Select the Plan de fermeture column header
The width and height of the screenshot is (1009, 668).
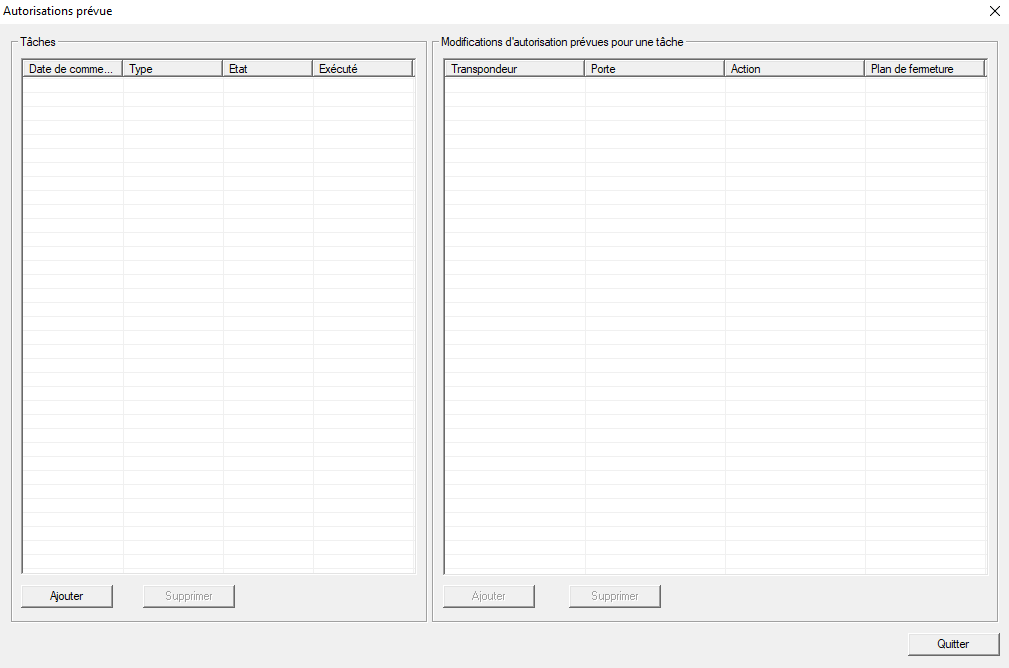[x=924, y=69]
